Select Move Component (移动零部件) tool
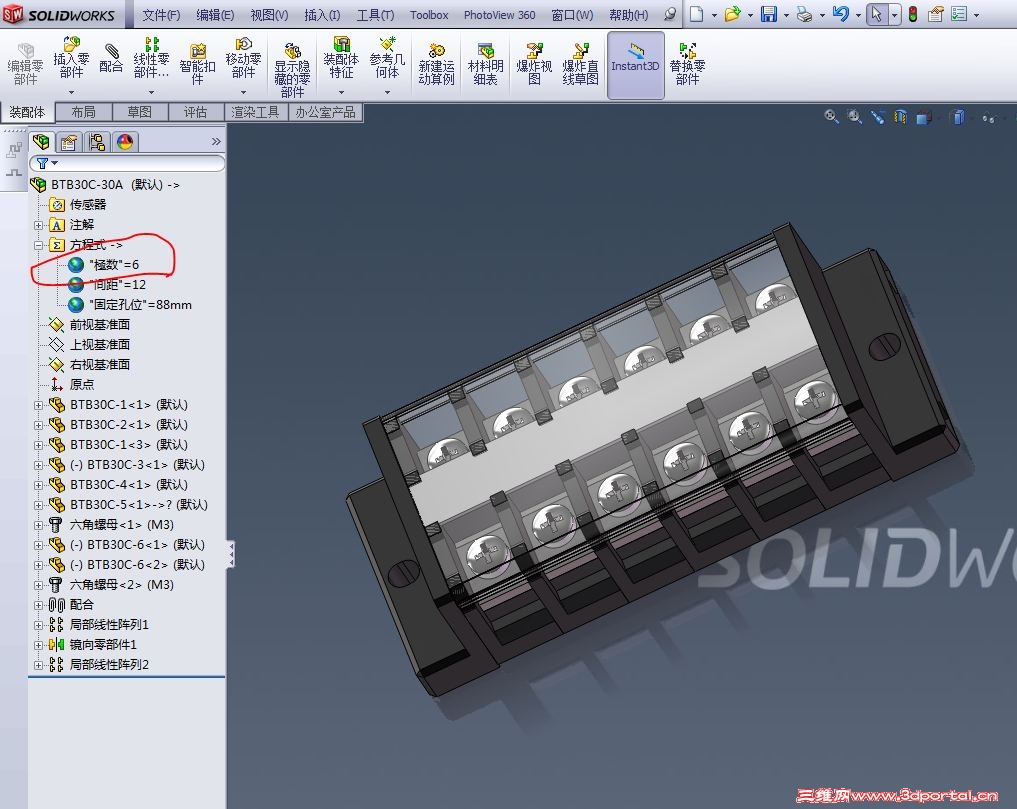Viewport: 1017px width, 809px height. (243, 58)
